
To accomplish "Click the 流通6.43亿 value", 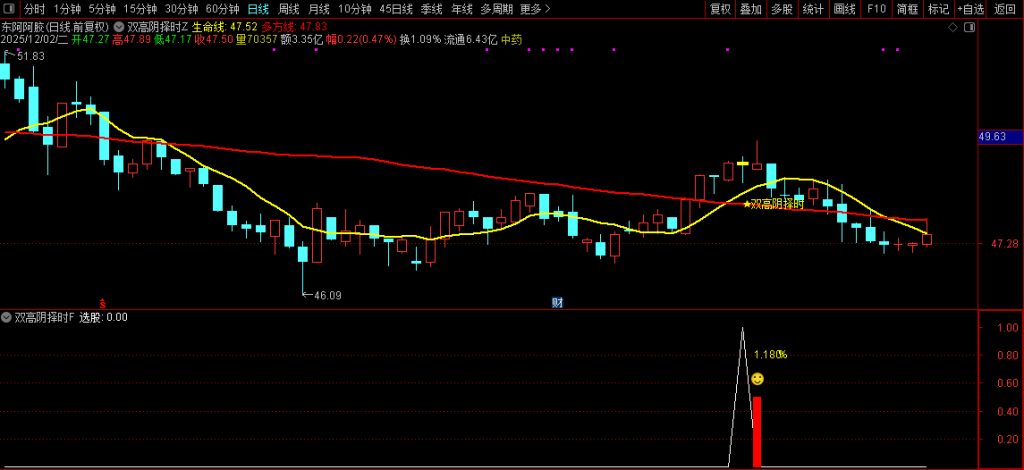I will pyautogui.click(x=470, y=39).
